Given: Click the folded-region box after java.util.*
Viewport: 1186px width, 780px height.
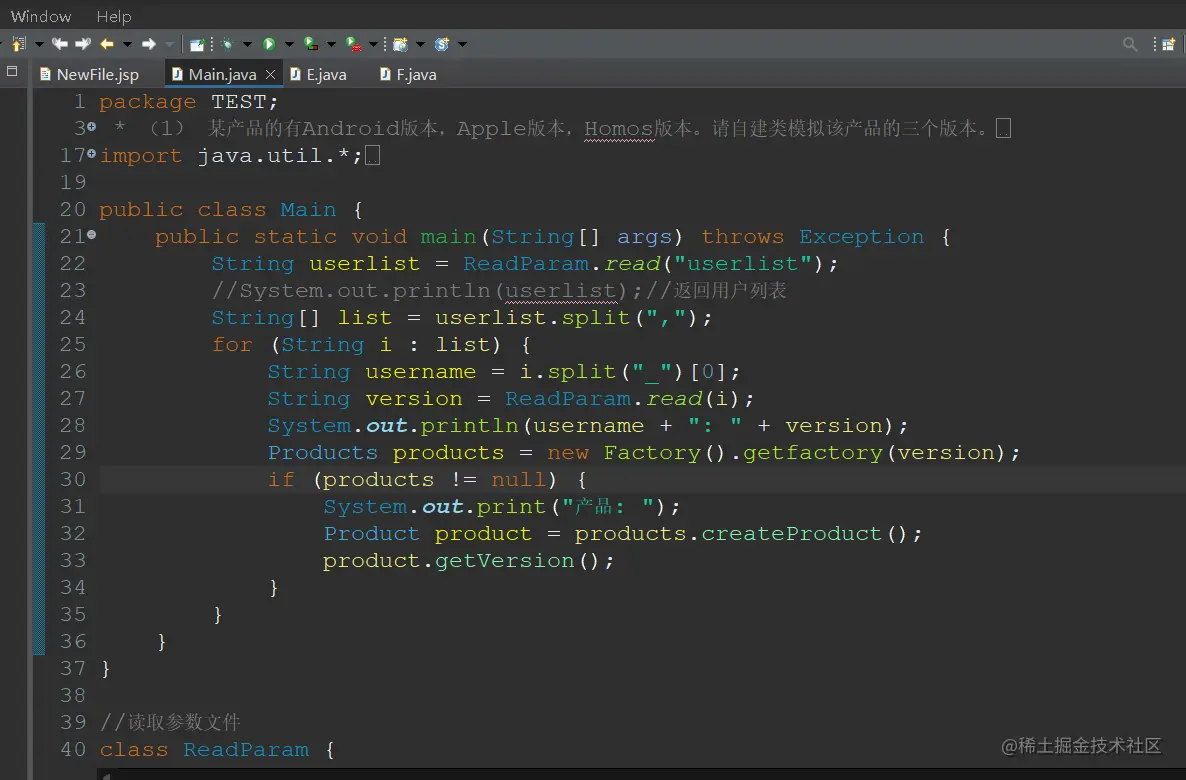Looking at the screenshot, I should (x=372, y=156).
